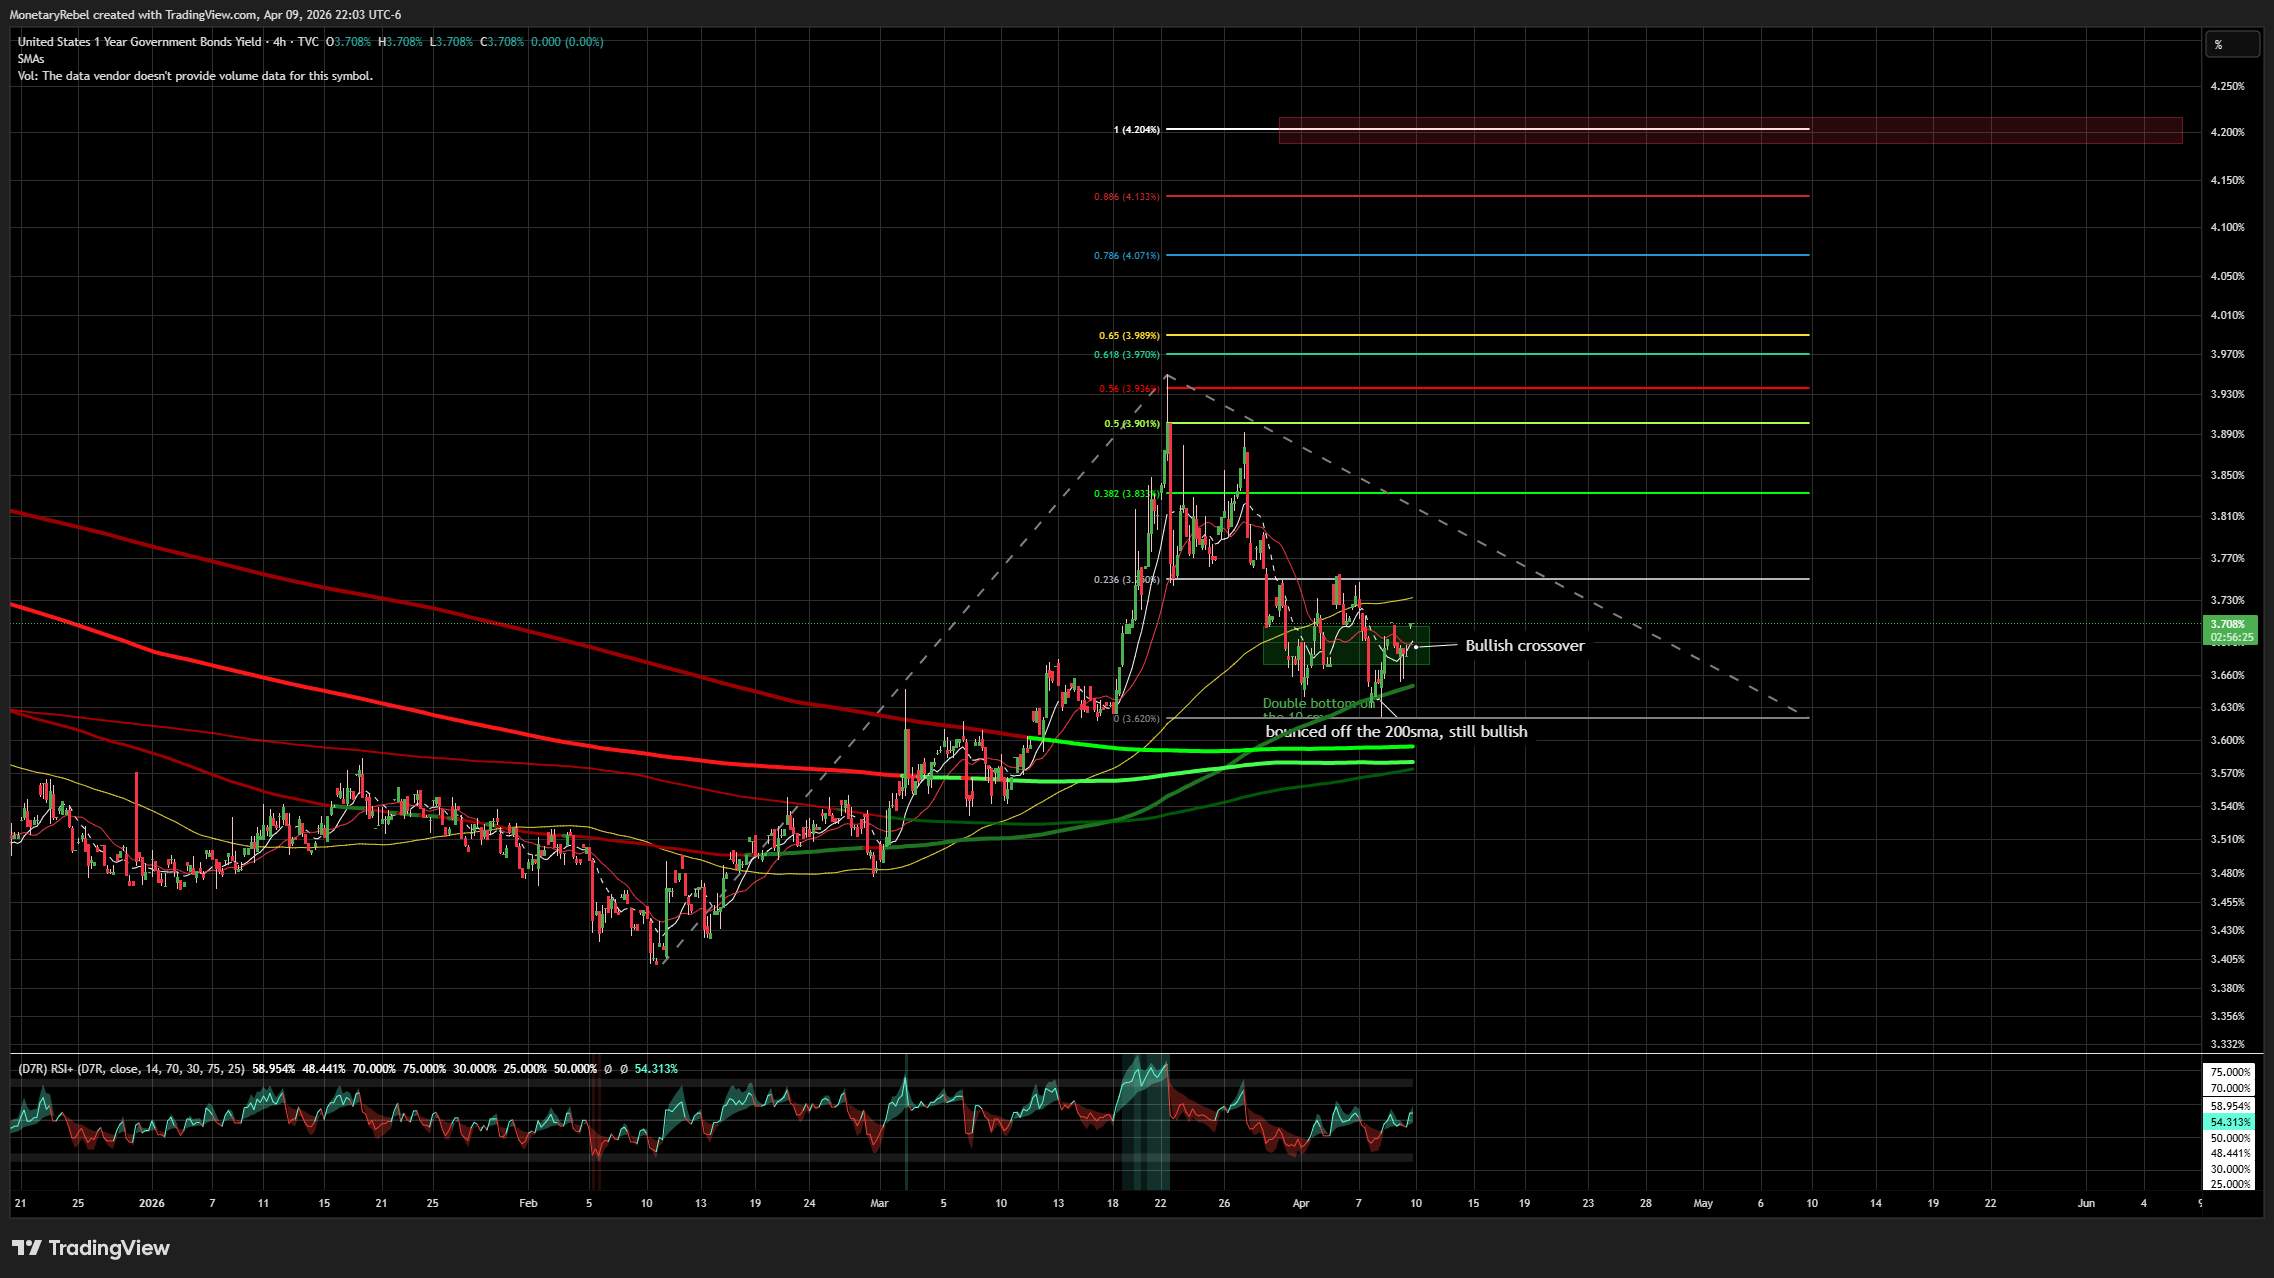The image size is (2274, 1278).
Task: Select the 0 (3.620%) Fibonacci label
Action: [x=1137, y=719]
